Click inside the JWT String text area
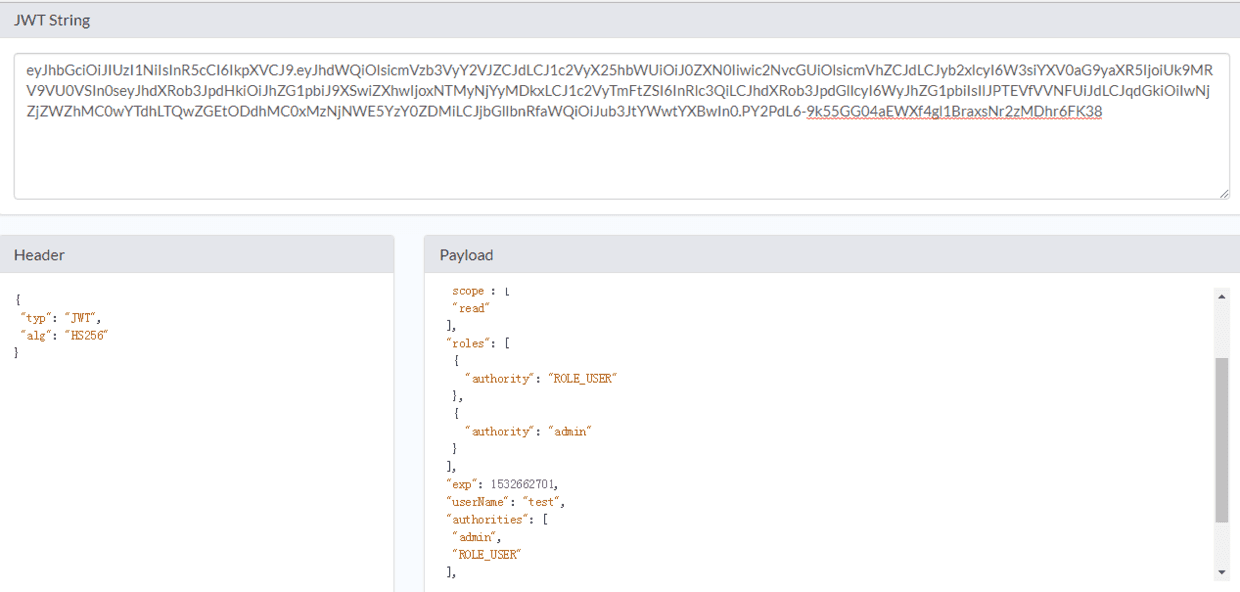 click(x=621, y=126)
